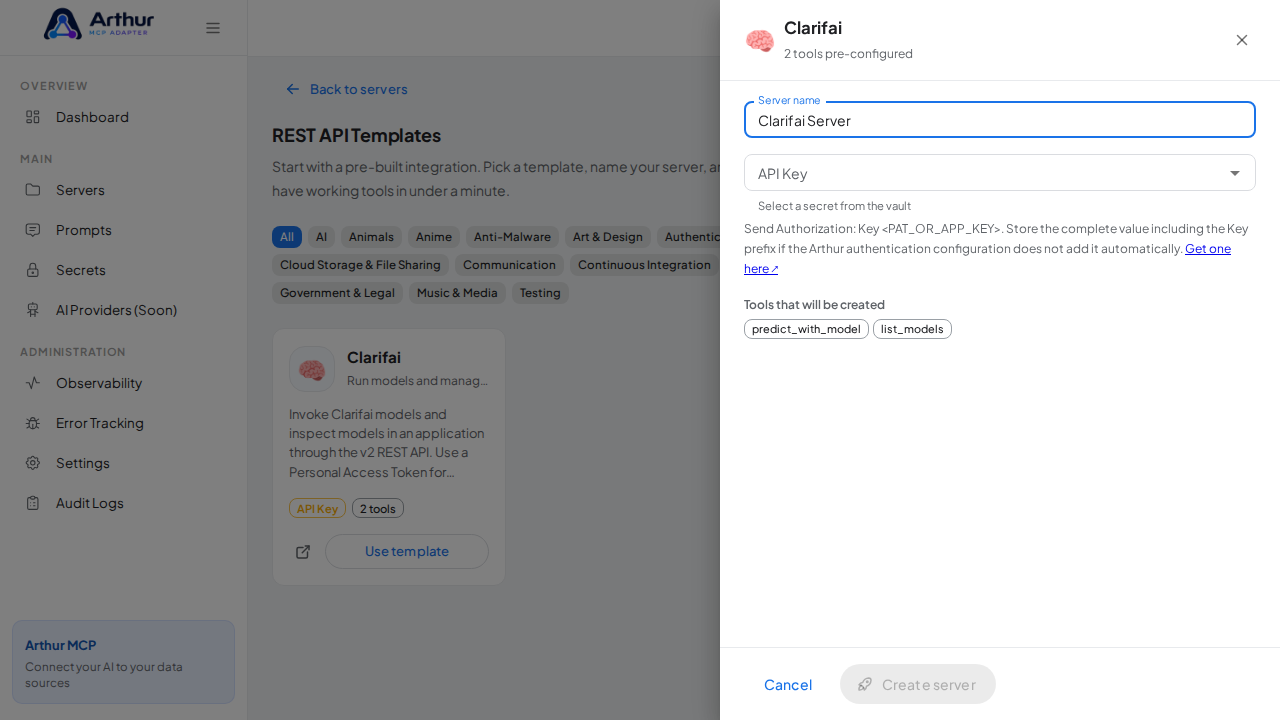Click the predict_with_model tool chip
Screen dimensions: 1280x720
tap(806, 329)
